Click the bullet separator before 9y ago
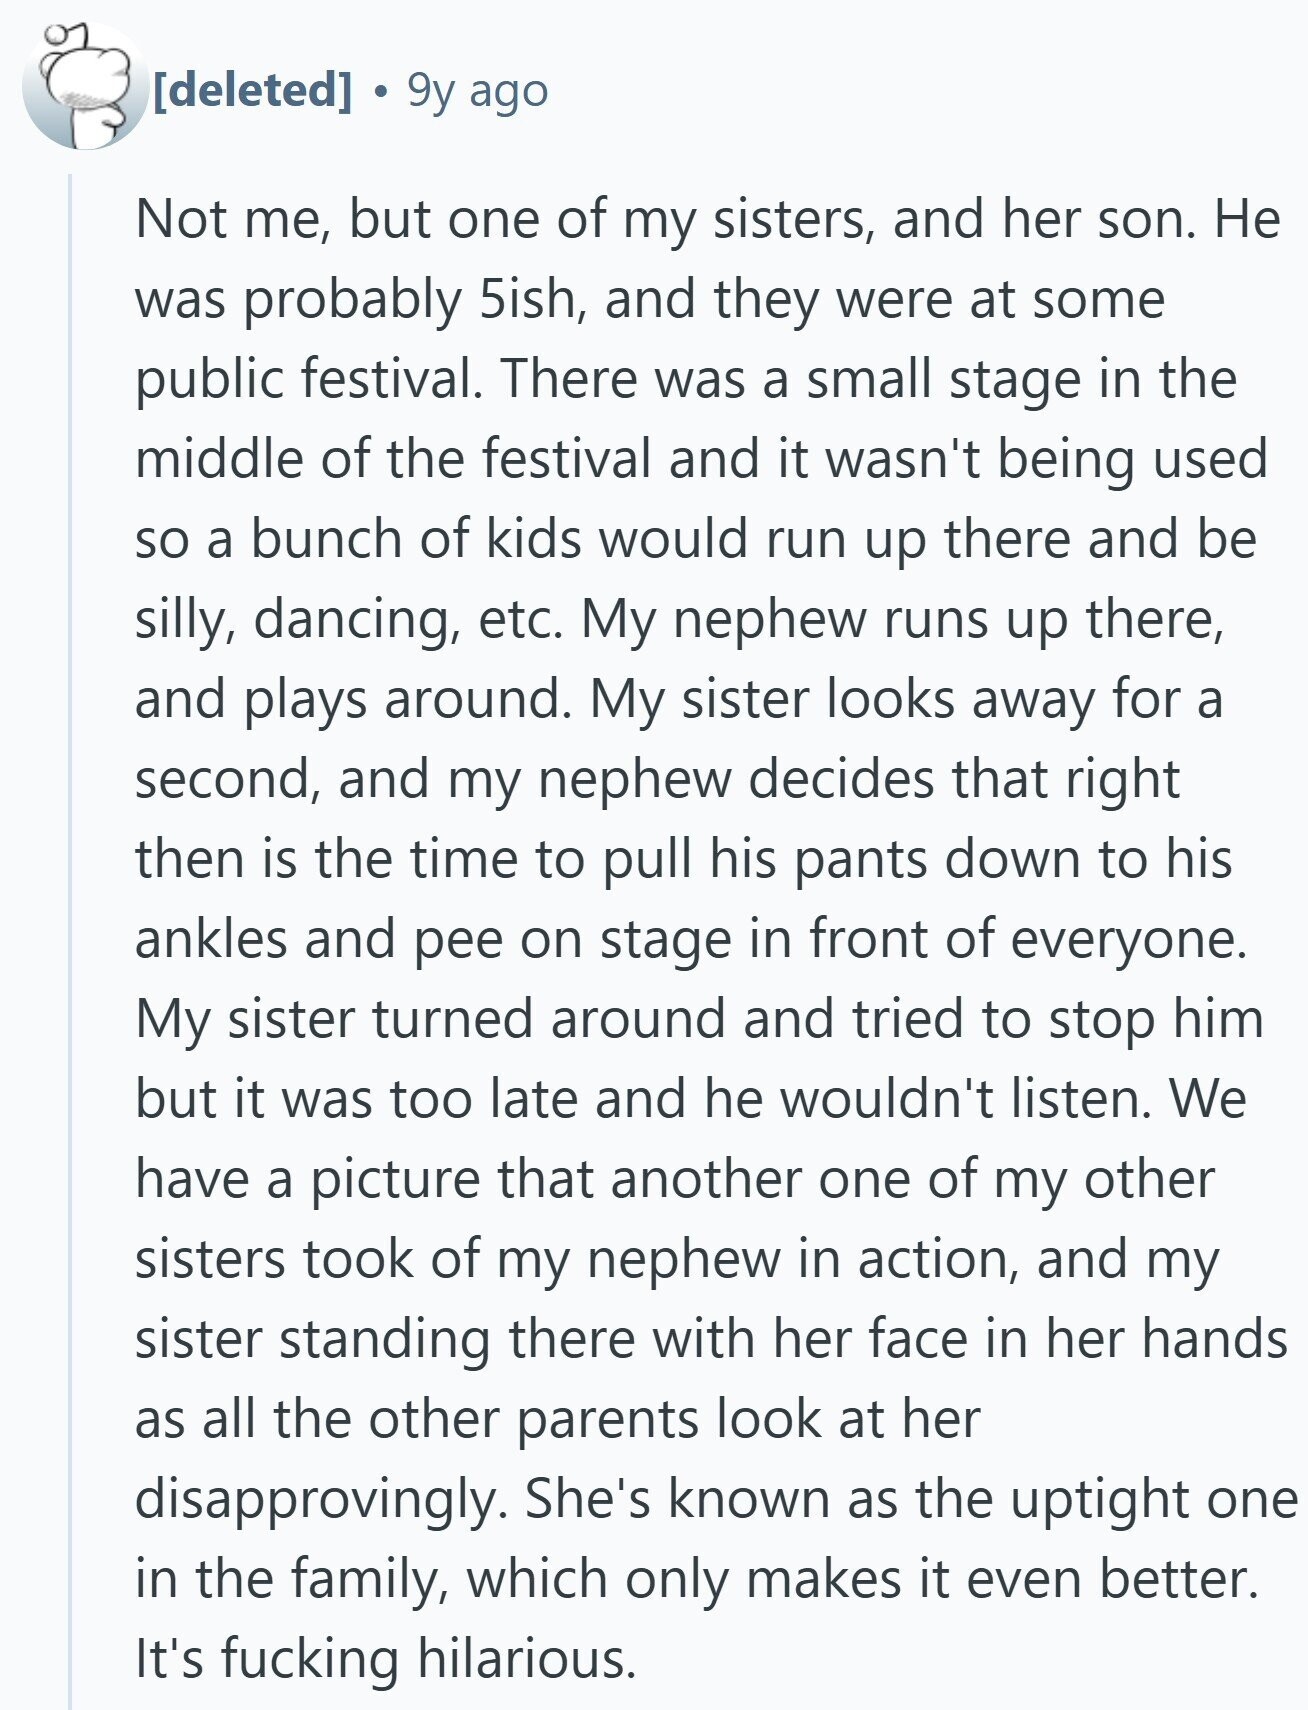Image resolution: width=1308 pixels, height=1710 pixels. point(379,92)
